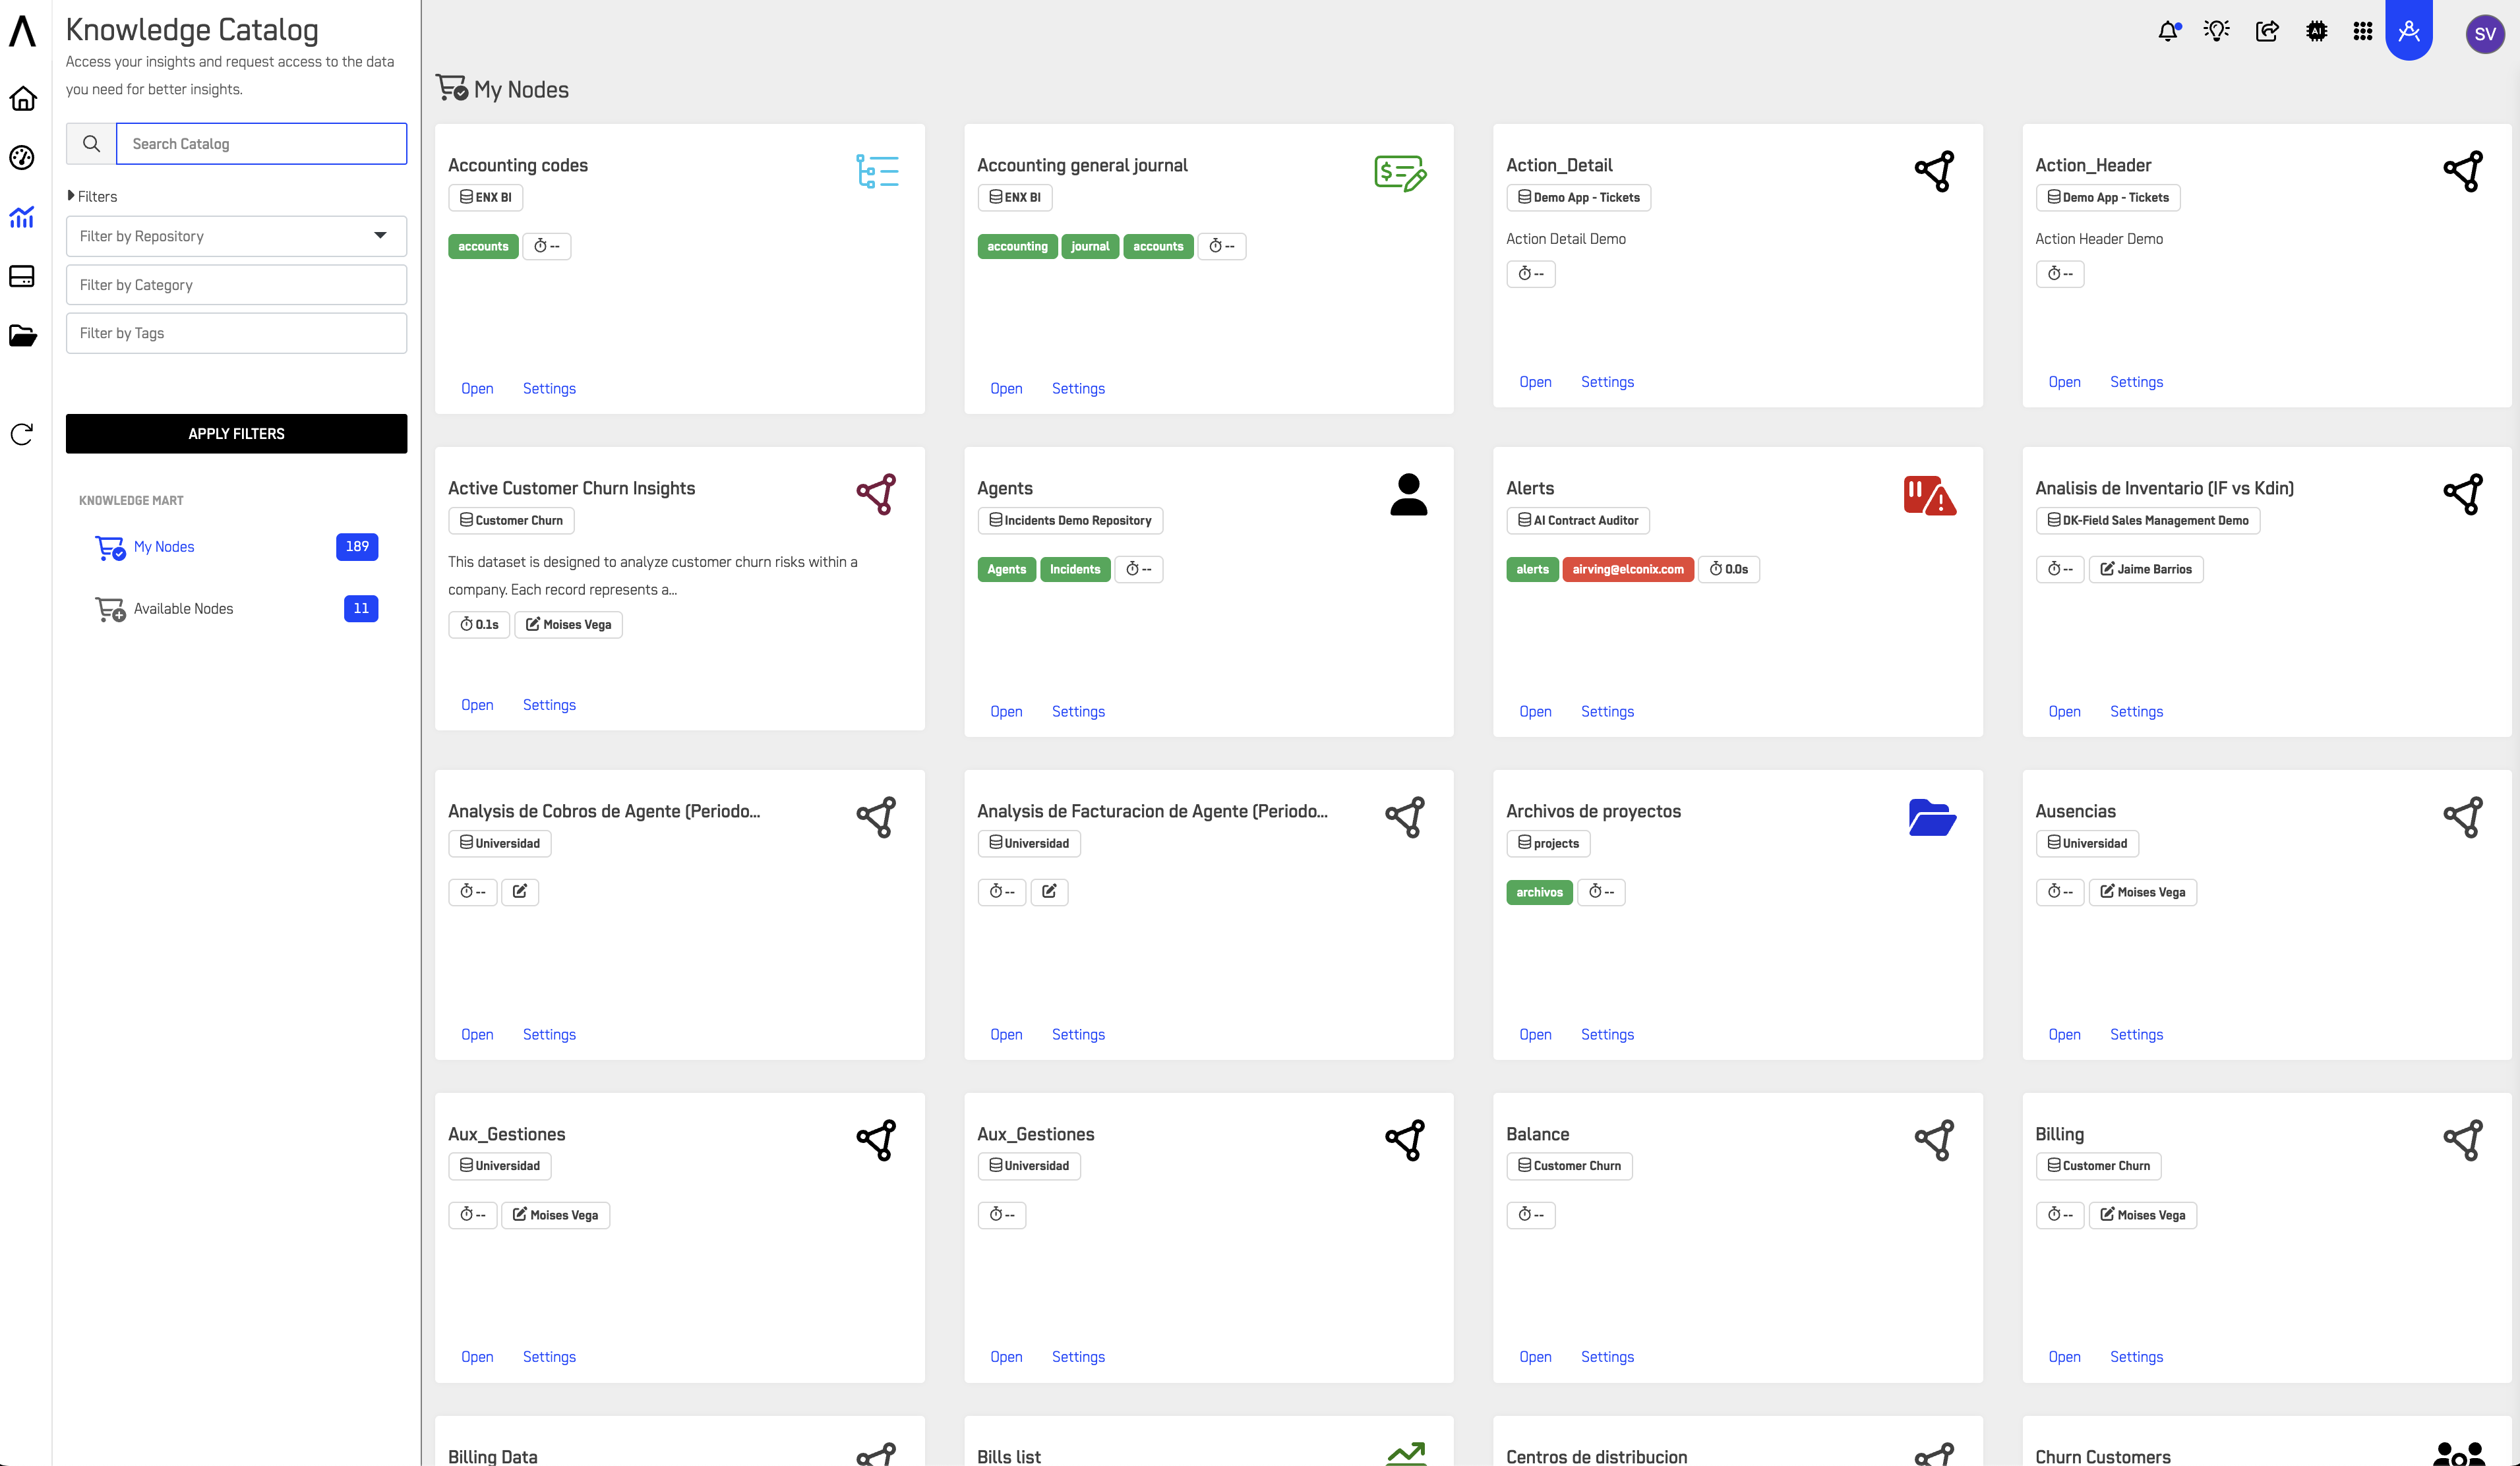This screenshot has height=1466, width=2520.
Task: Click Moises Vega badge on Ausencias card
Action: pos(2143,892)
